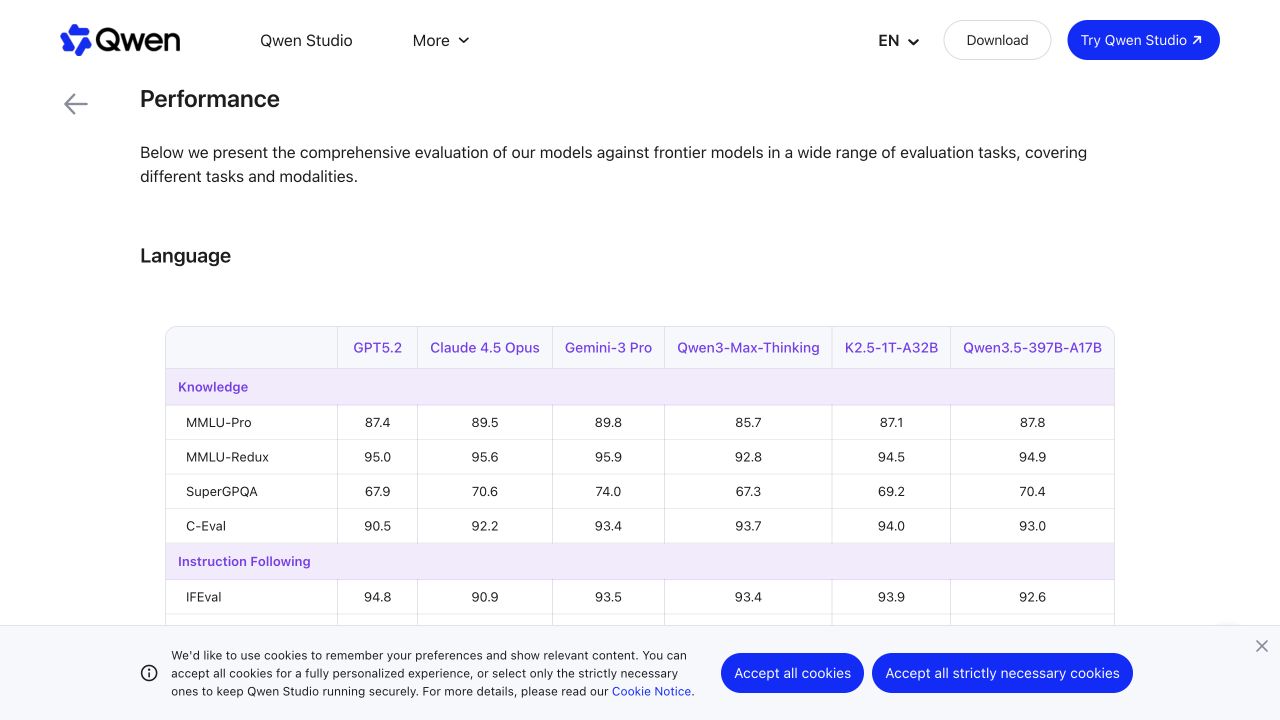Click the 95.9 value in MMLU-Redux
This screenshot has width=1280, height=720.
608,457
